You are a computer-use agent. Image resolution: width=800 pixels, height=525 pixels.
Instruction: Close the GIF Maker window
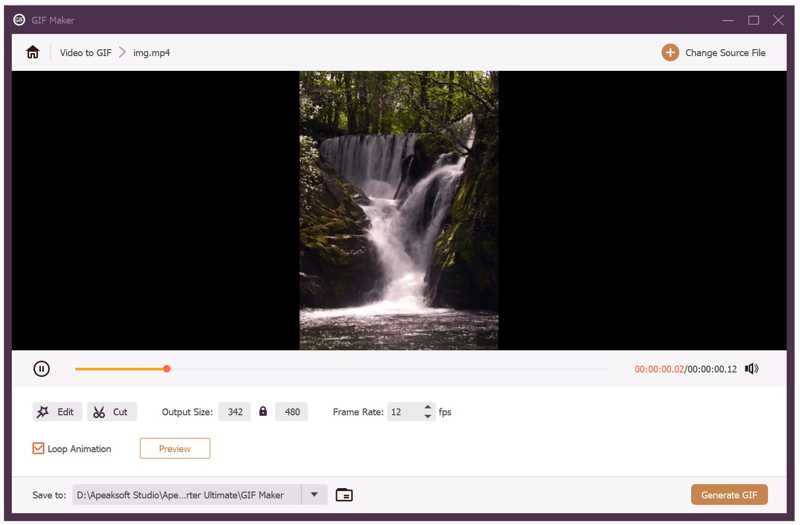[778, 20]
